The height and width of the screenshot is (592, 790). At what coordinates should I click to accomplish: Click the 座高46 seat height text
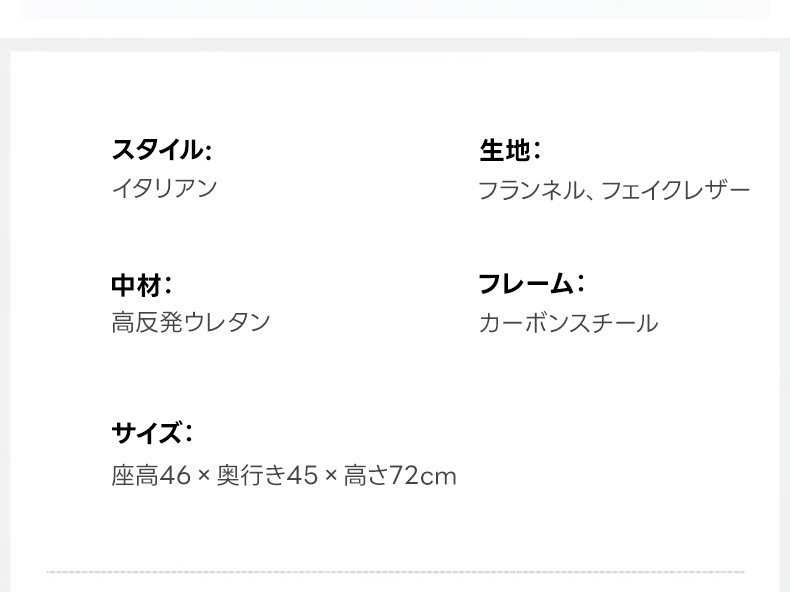[x=150, y=475]
